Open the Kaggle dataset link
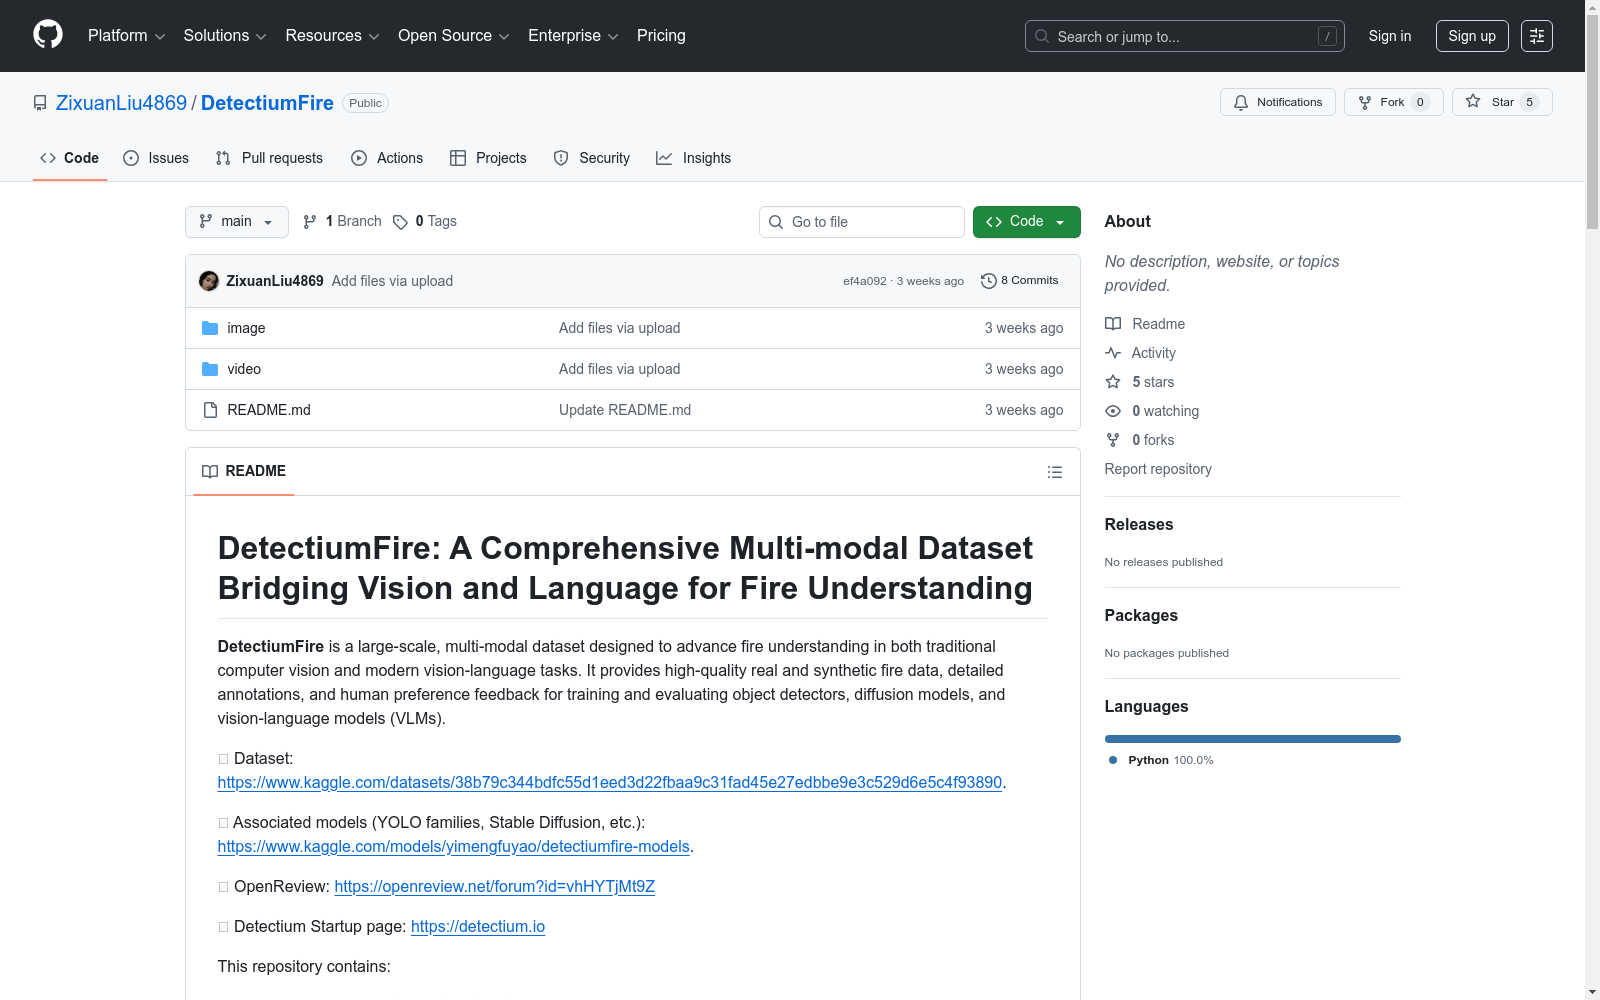Image resolution: width=1600 pixels, height=1000 pixels. (610, 782)
